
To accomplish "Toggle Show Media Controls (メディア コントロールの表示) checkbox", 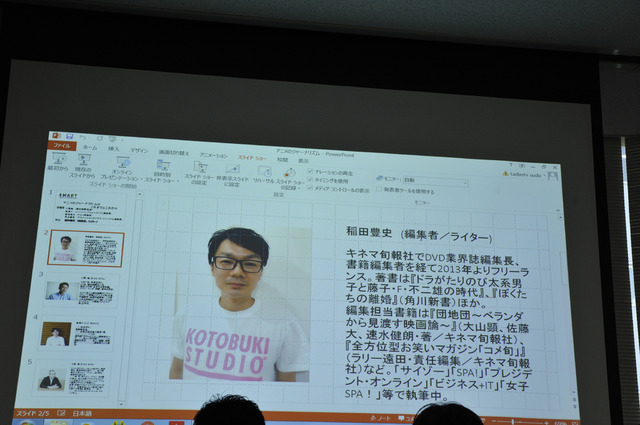I will 310,188.
